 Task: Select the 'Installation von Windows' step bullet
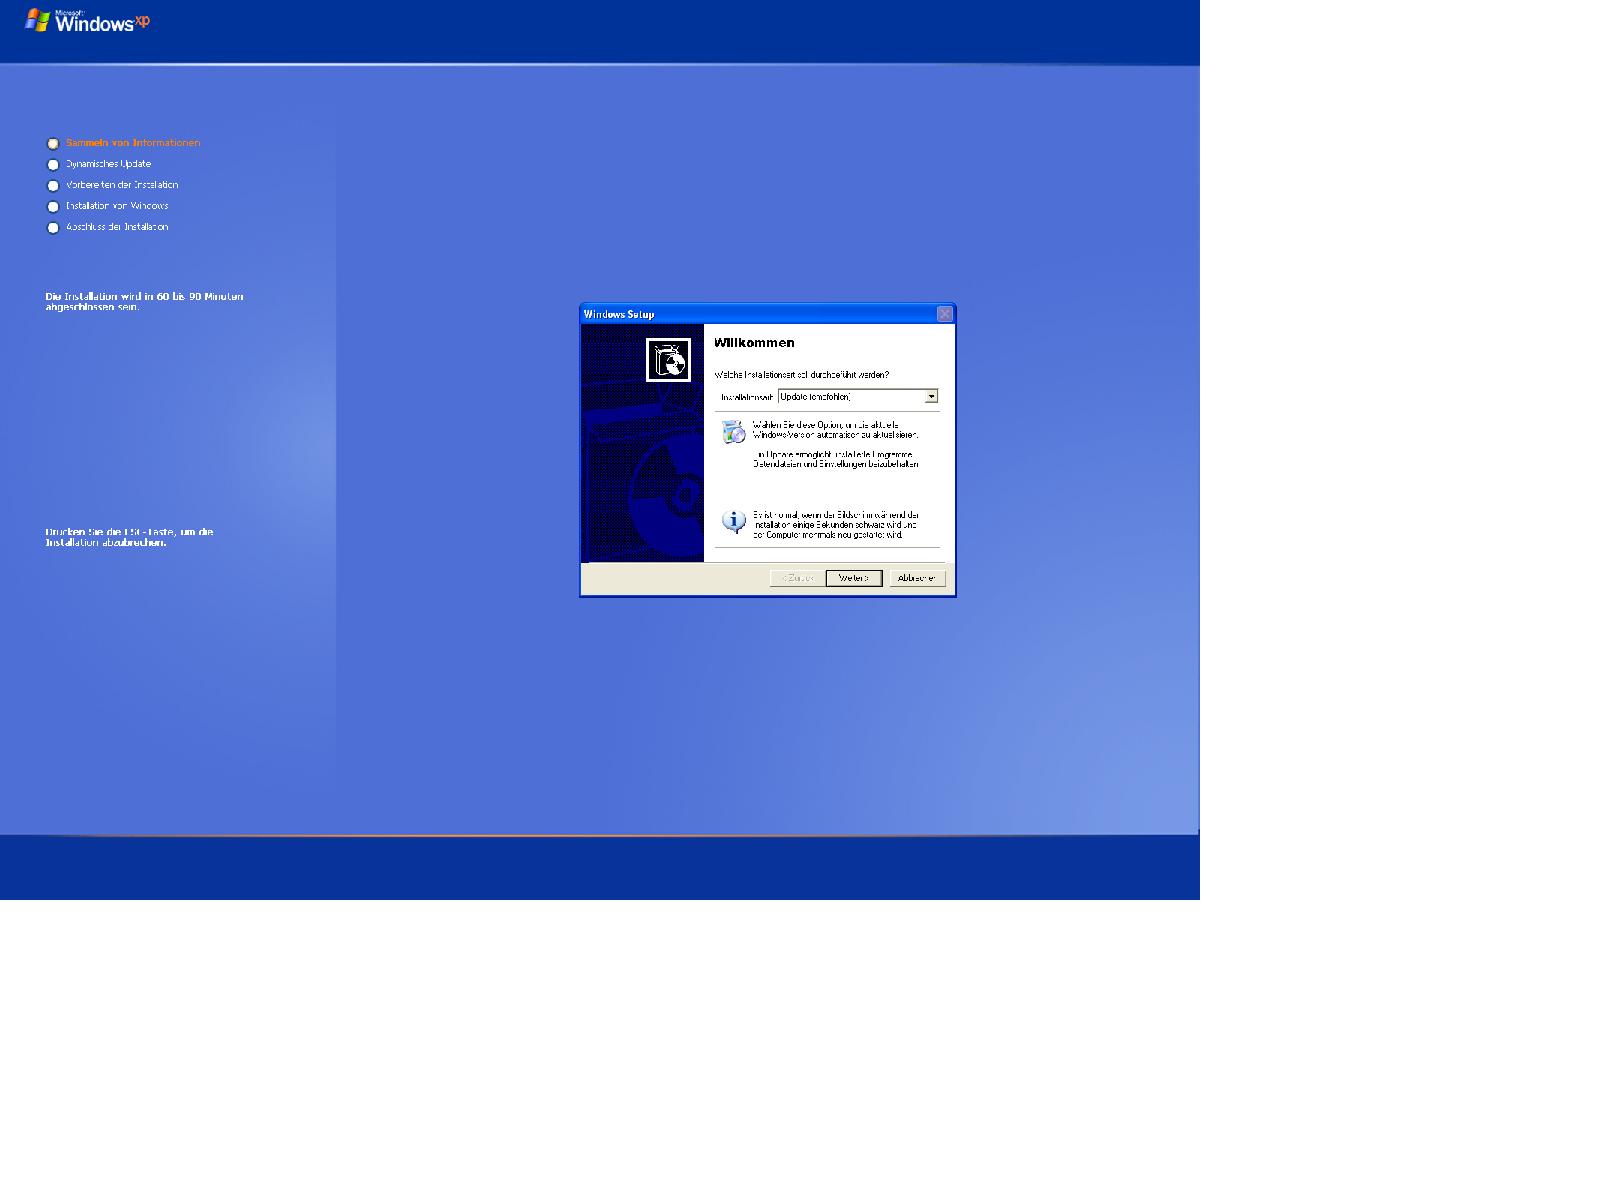pos(53,207)
